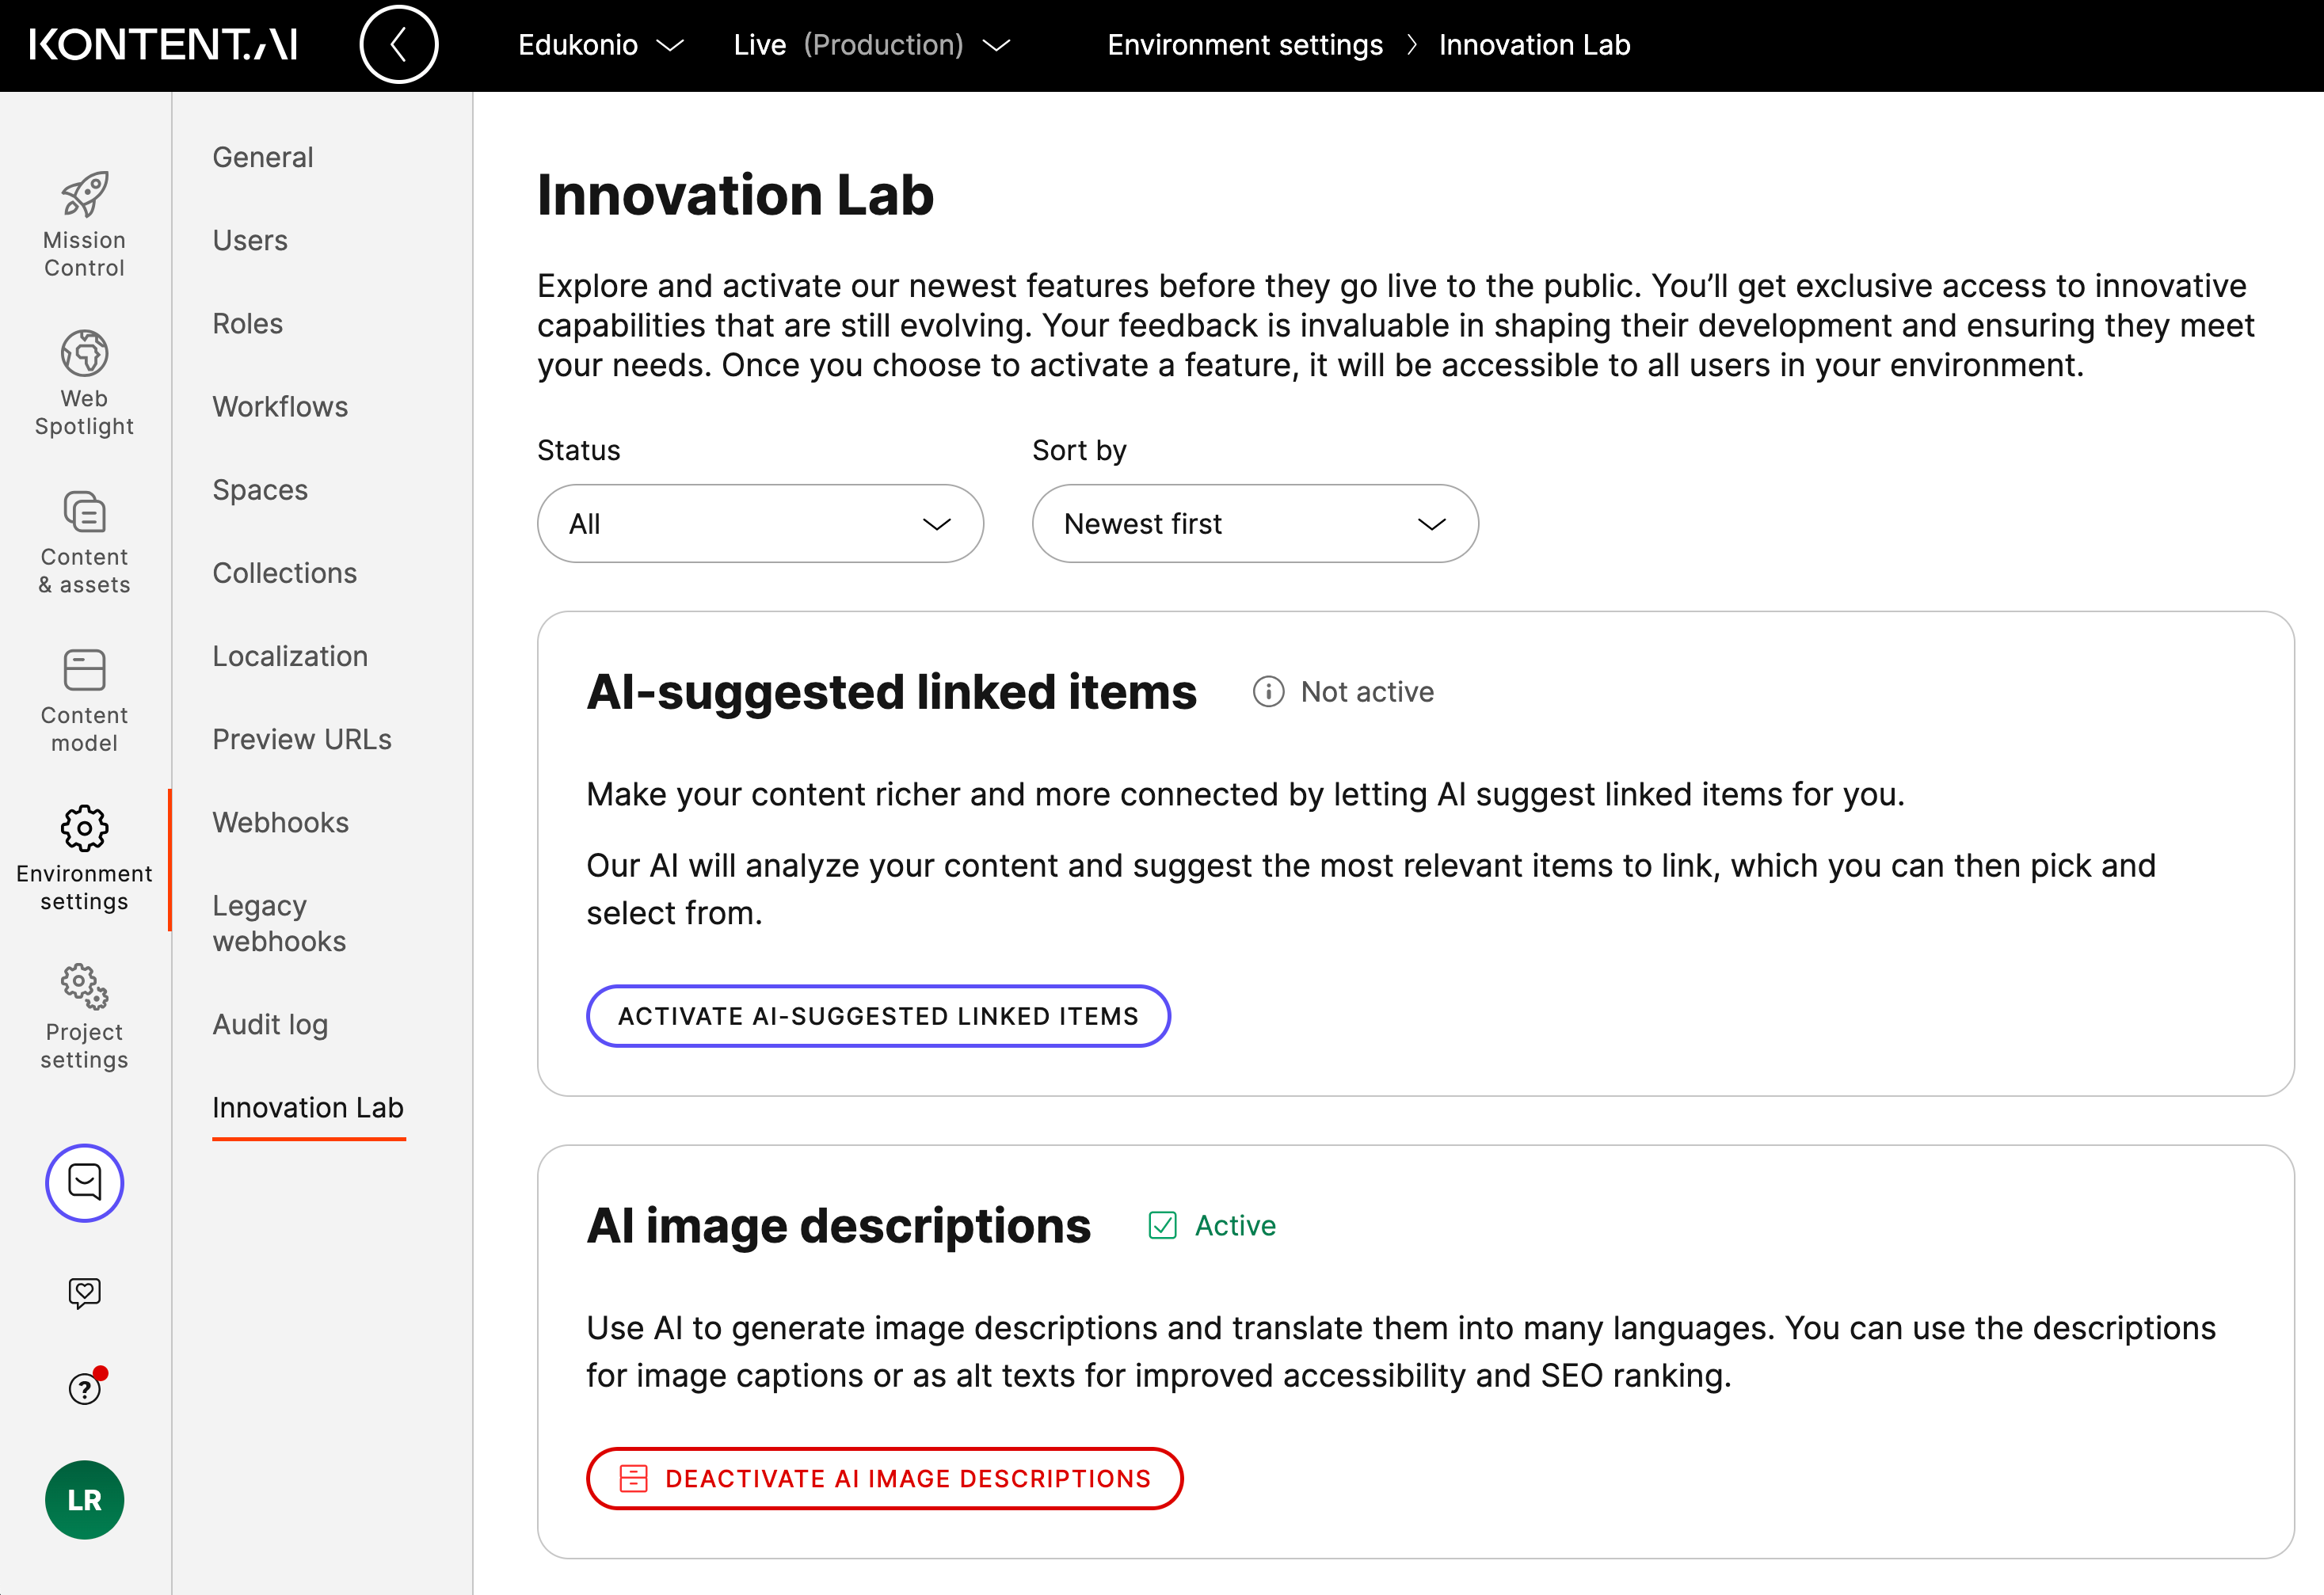Deactivate AI image descriptions
This screenshot has width=2324, height=1595.
[x=884, y=1478]
